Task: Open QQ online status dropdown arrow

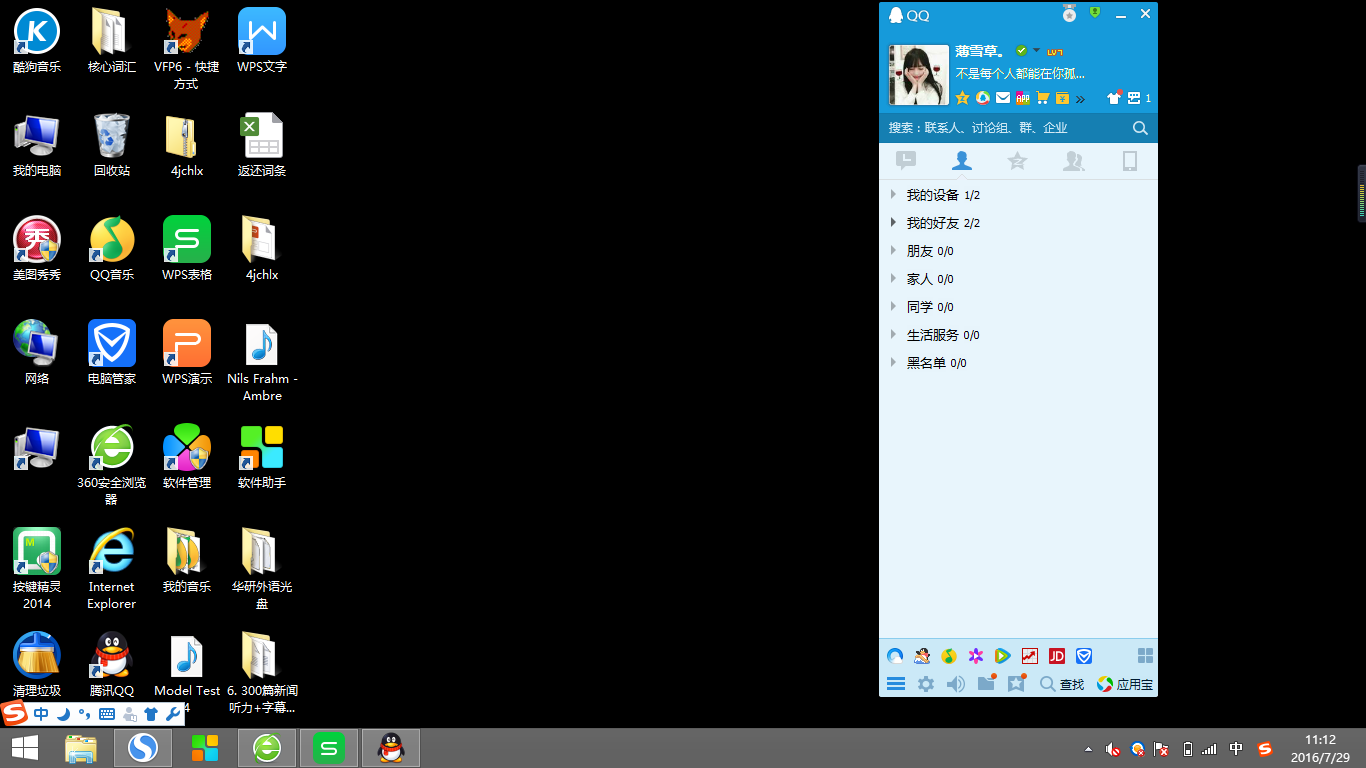Action: tap(1036, 50)
